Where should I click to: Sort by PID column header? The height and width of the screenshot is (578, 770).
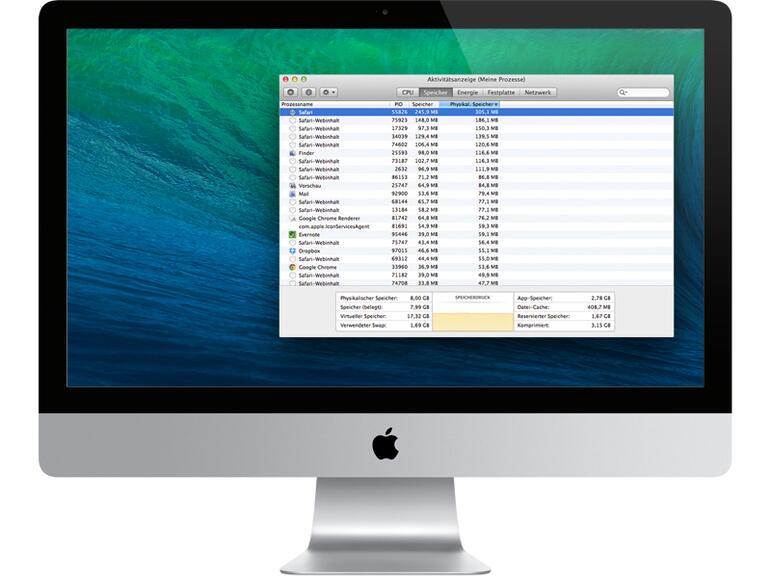coord(399,105)
